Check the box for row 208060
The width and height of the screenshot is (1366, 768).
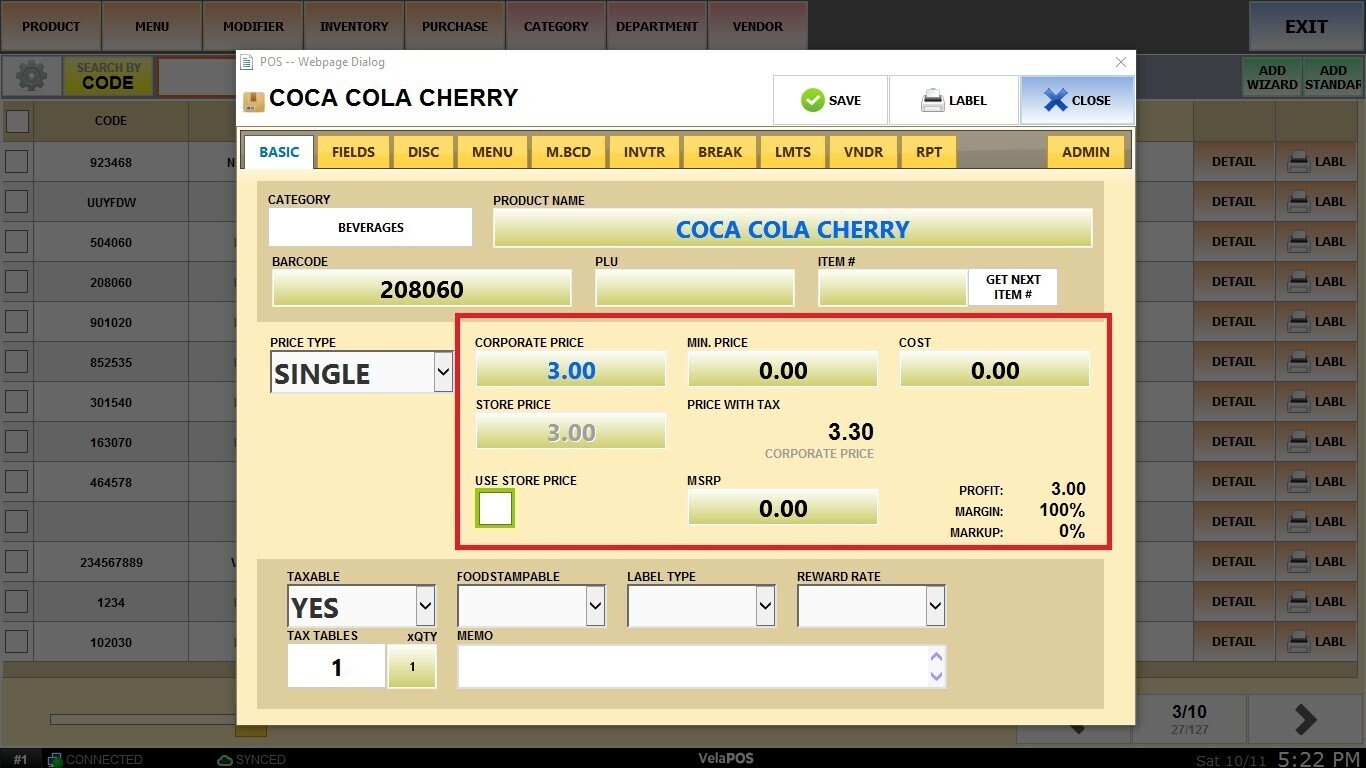(x=17, y=282)
